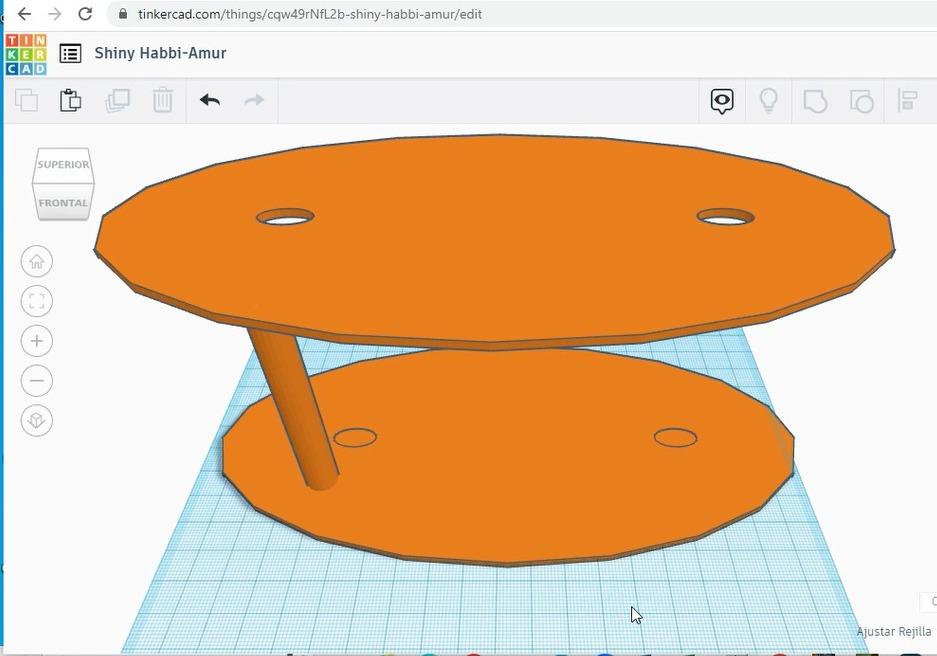This screenshot has width=937, height=656.
Task: Select the FRONTAL face of view cube
Action: tap(63, 203)
